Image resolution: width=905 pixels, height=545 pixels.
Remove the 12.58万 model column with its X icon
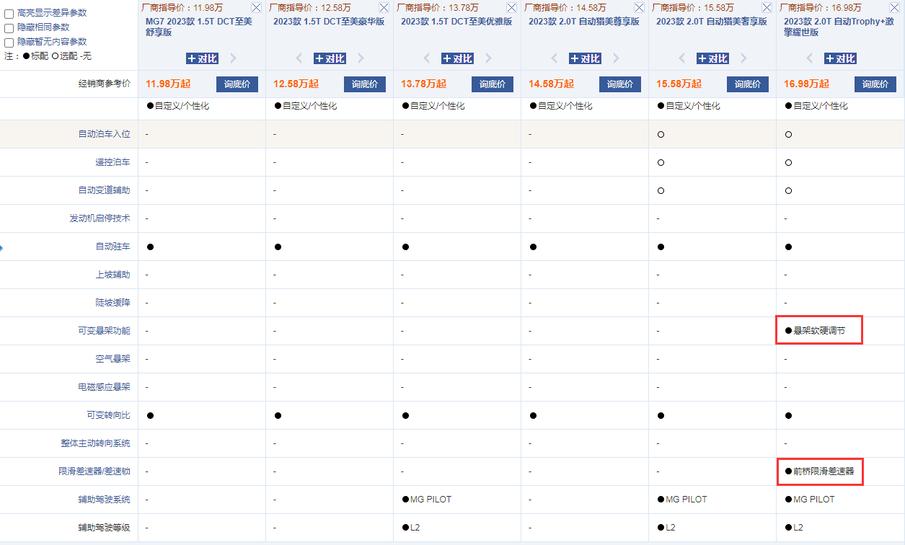(x=384, y=8)
